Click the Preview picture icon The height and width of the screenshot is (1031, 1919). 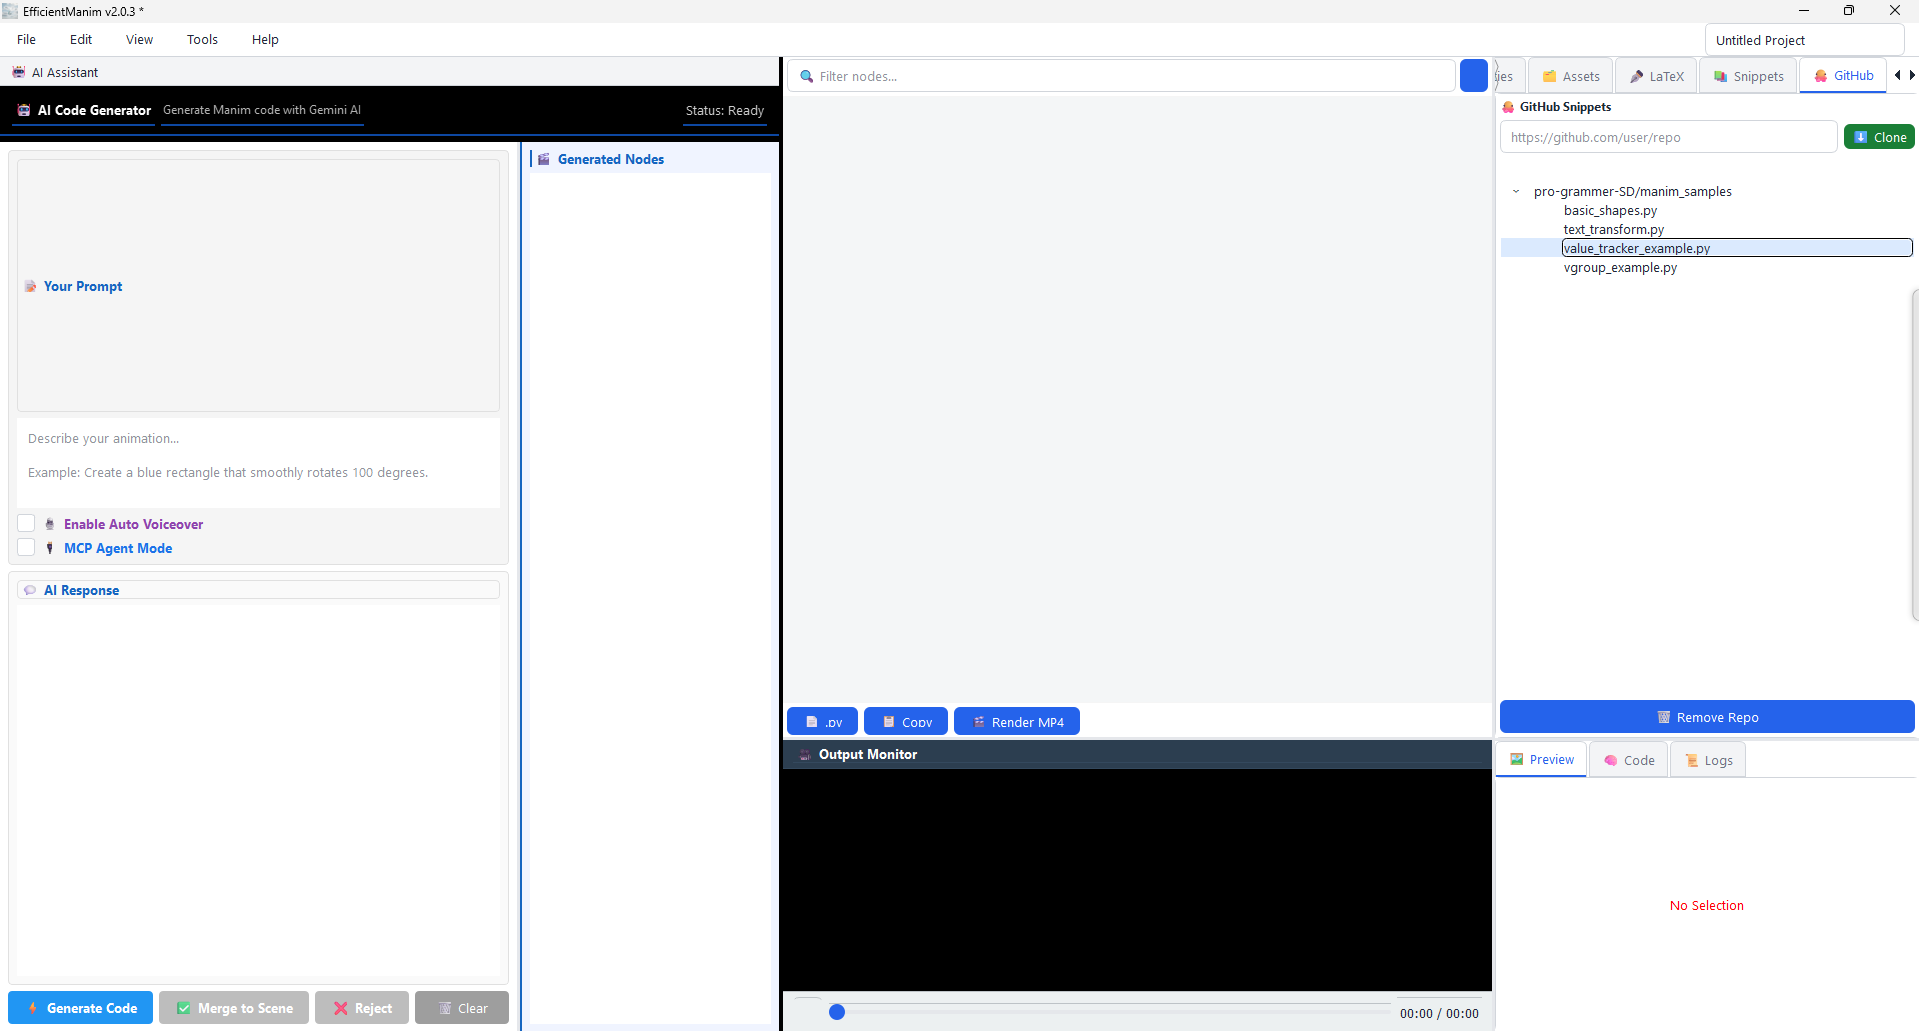click(x=1517, y=759)
